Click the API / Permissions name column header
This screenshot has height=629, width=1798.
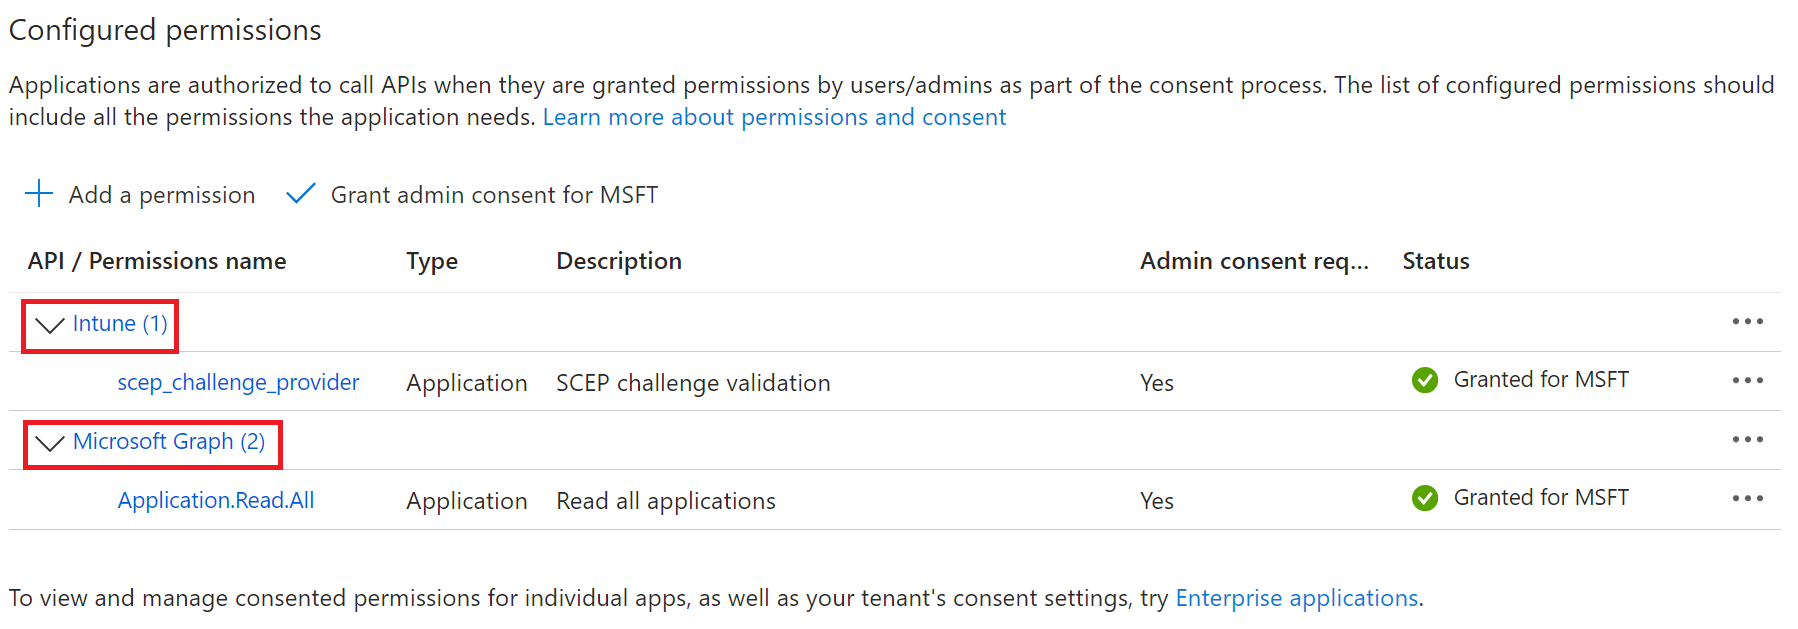click(157, 261)
